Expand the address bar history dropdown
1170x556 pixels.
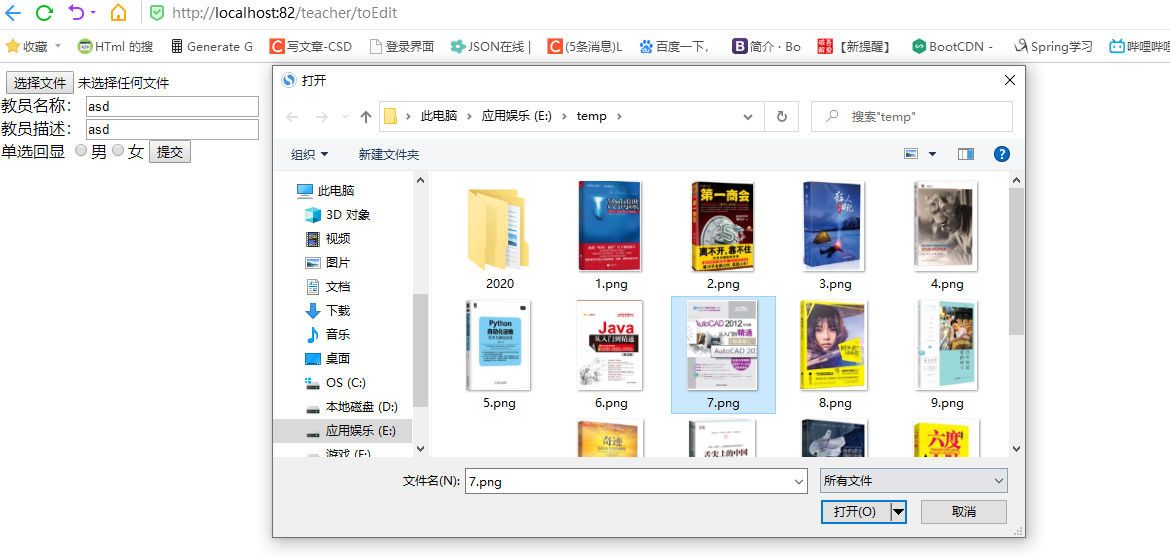[x=748, y=116]
